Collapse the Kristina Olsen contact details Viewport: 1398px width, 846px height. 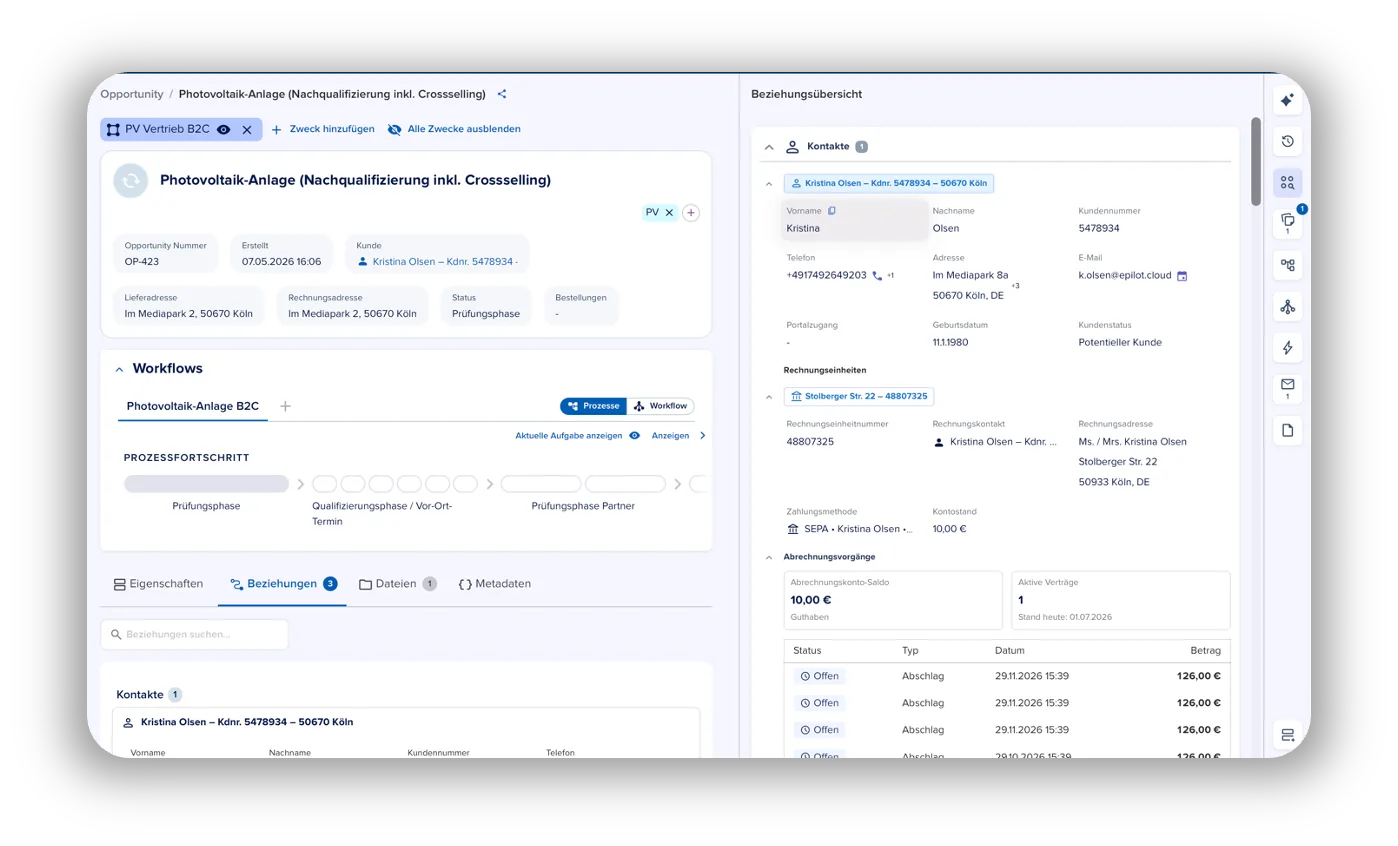click(x=768, y=184)
